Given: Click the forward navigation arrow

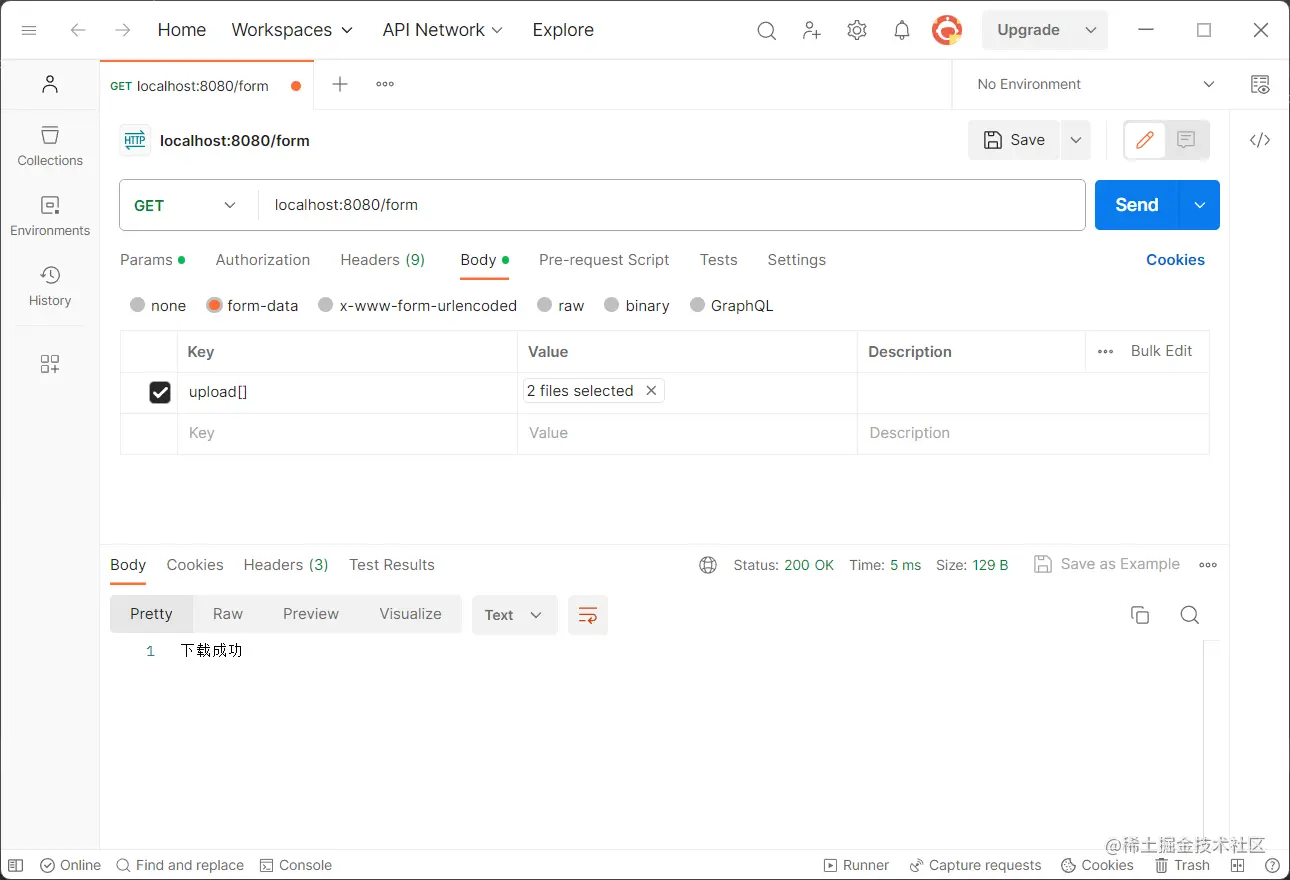Looking at the screenshot, I should tap(123, 30).
